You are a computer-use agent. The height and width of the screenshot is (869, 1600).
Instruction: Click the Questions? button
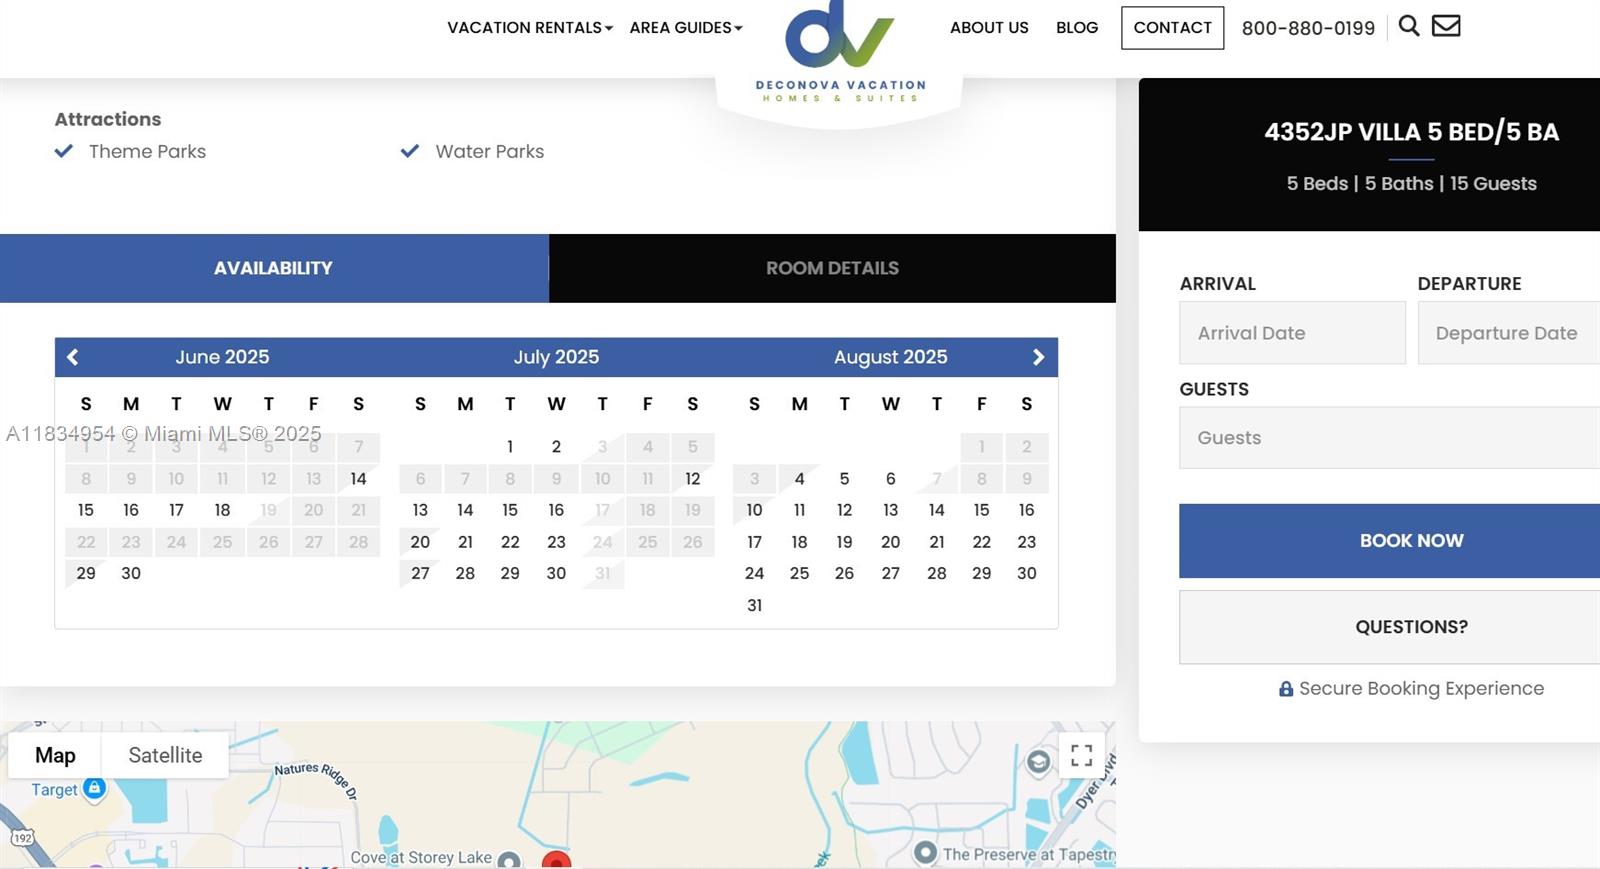1410,627
